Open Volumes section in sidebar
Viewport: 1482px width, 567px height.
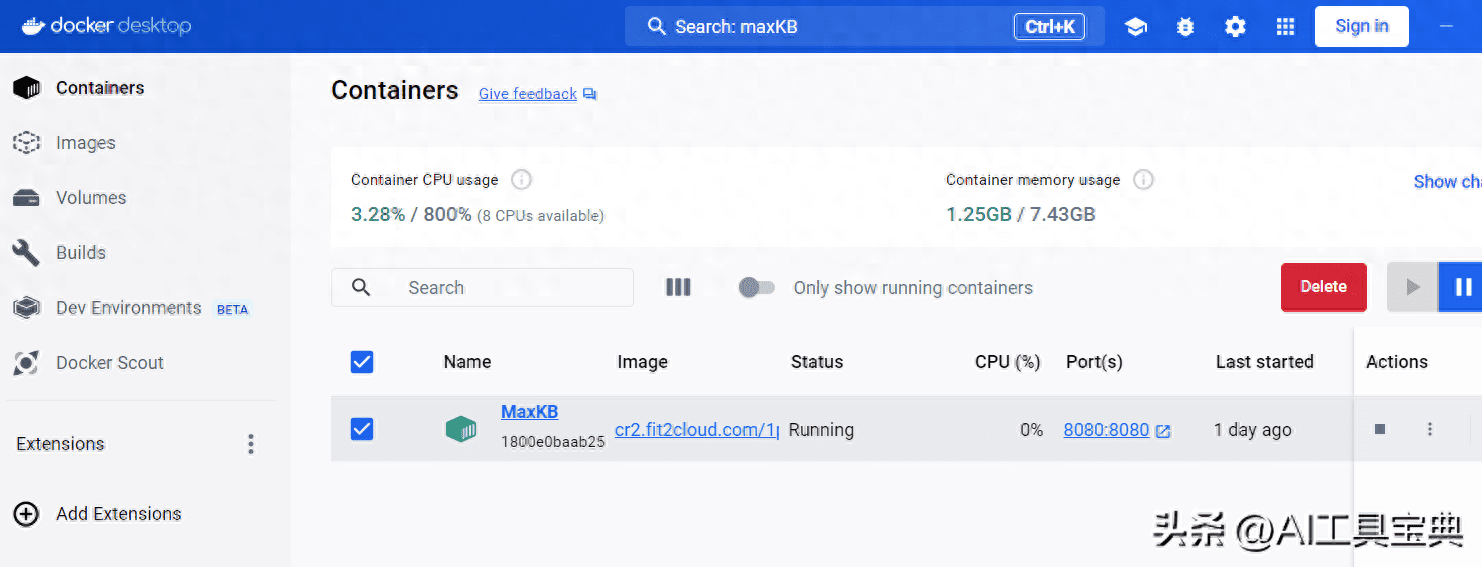90,198
